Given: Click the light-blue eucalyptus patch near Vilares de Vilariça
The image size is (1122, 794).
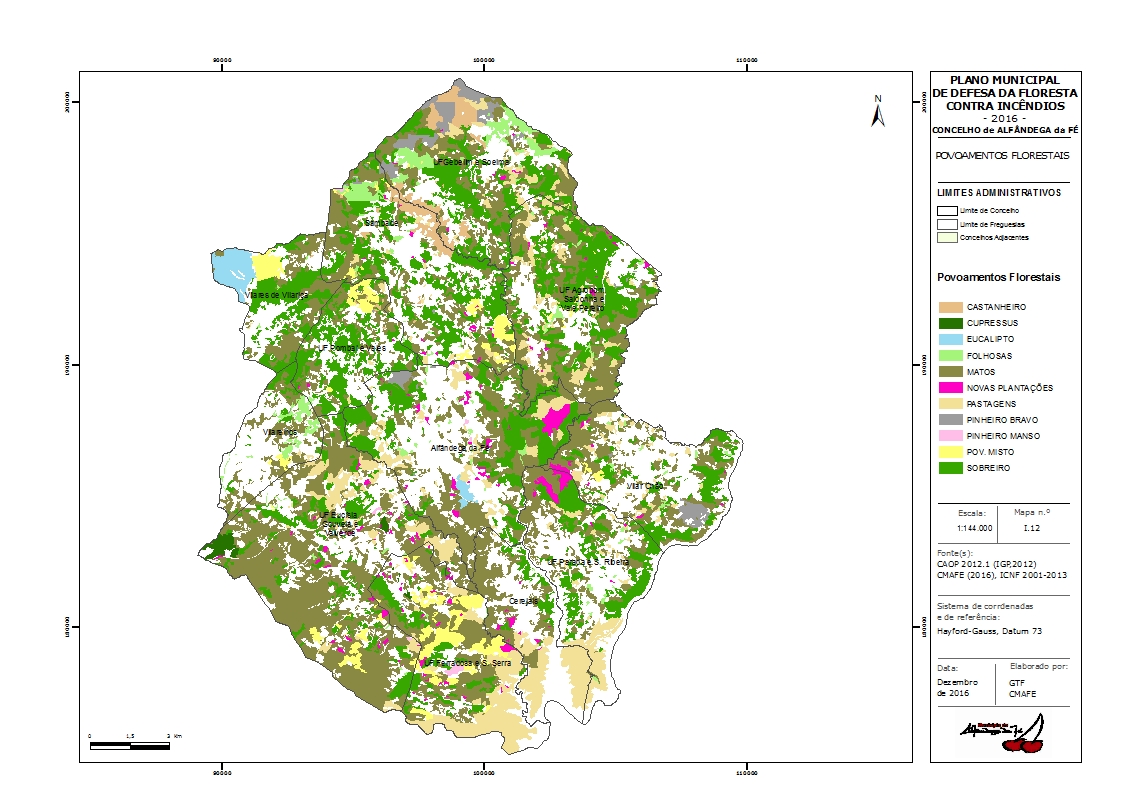Looking at the screenshot, I should click(x=232, y=268).
